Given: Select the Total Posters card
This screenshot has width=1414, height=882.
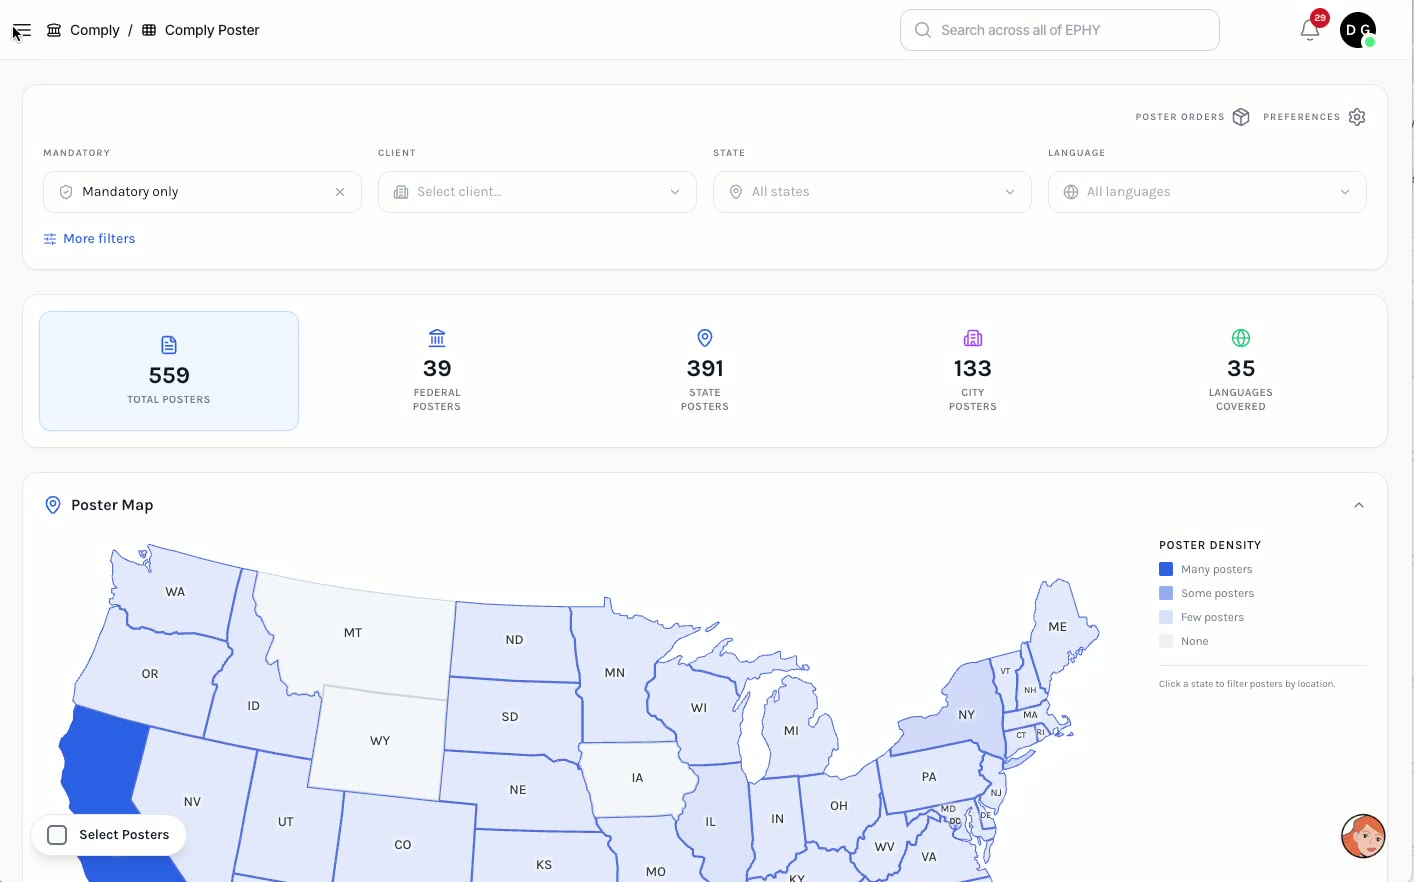Looking at the screenshot, I should (169, 371).
